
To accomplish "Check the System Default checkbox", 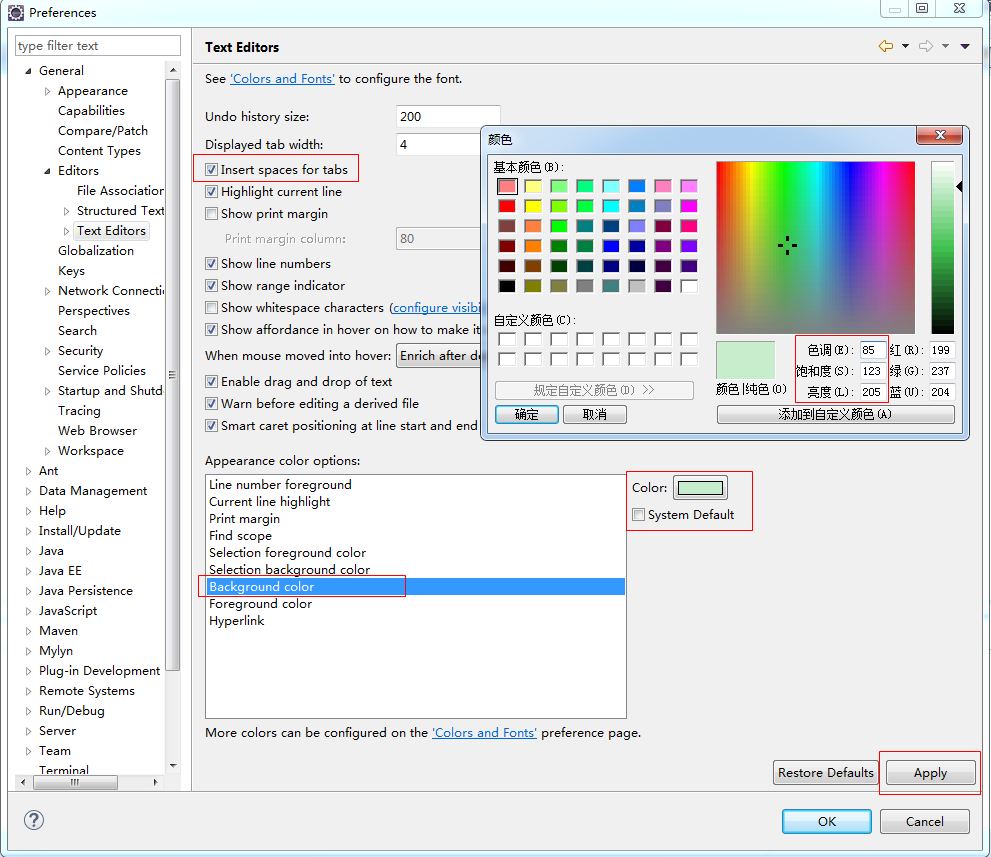I will pos(639,514).
